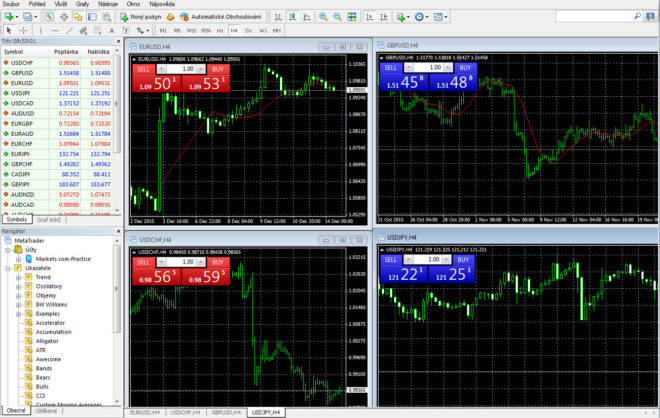The height and width of the screenshot is (418, 660).
Task: Click Nový pokyn button
Action: pyautogui.click(x=141, y=17)
